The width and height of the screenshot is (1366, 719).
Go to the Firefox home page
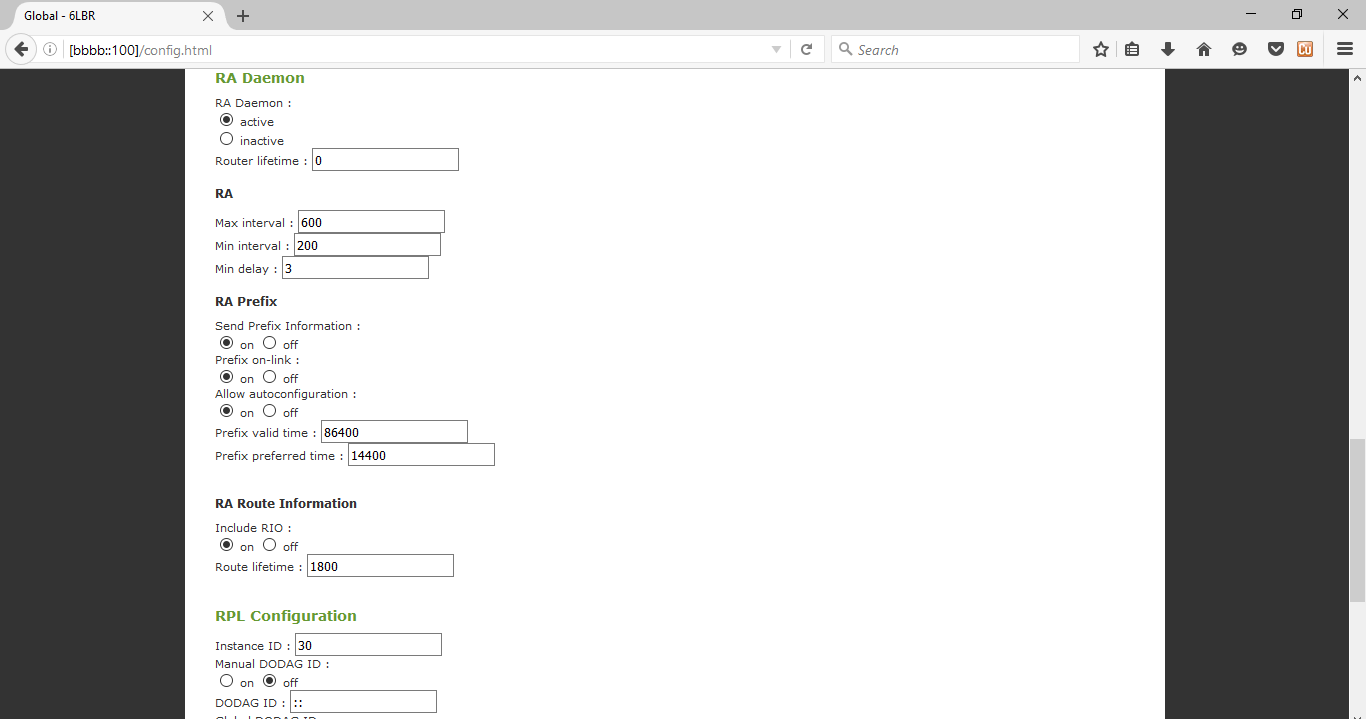coord(1204,49)
